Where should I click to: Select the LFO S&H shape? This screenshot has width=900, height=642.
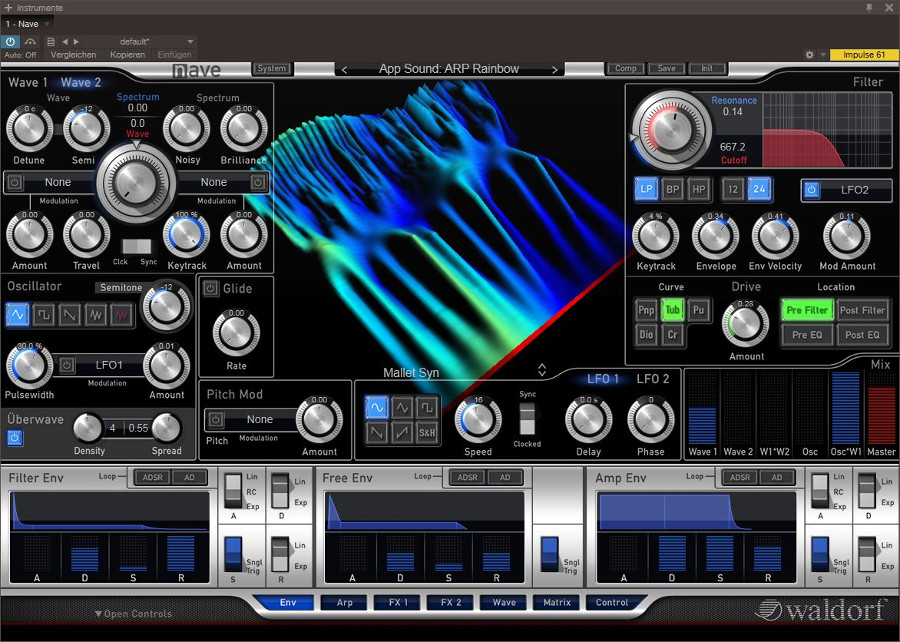click(x=427, y=432)
